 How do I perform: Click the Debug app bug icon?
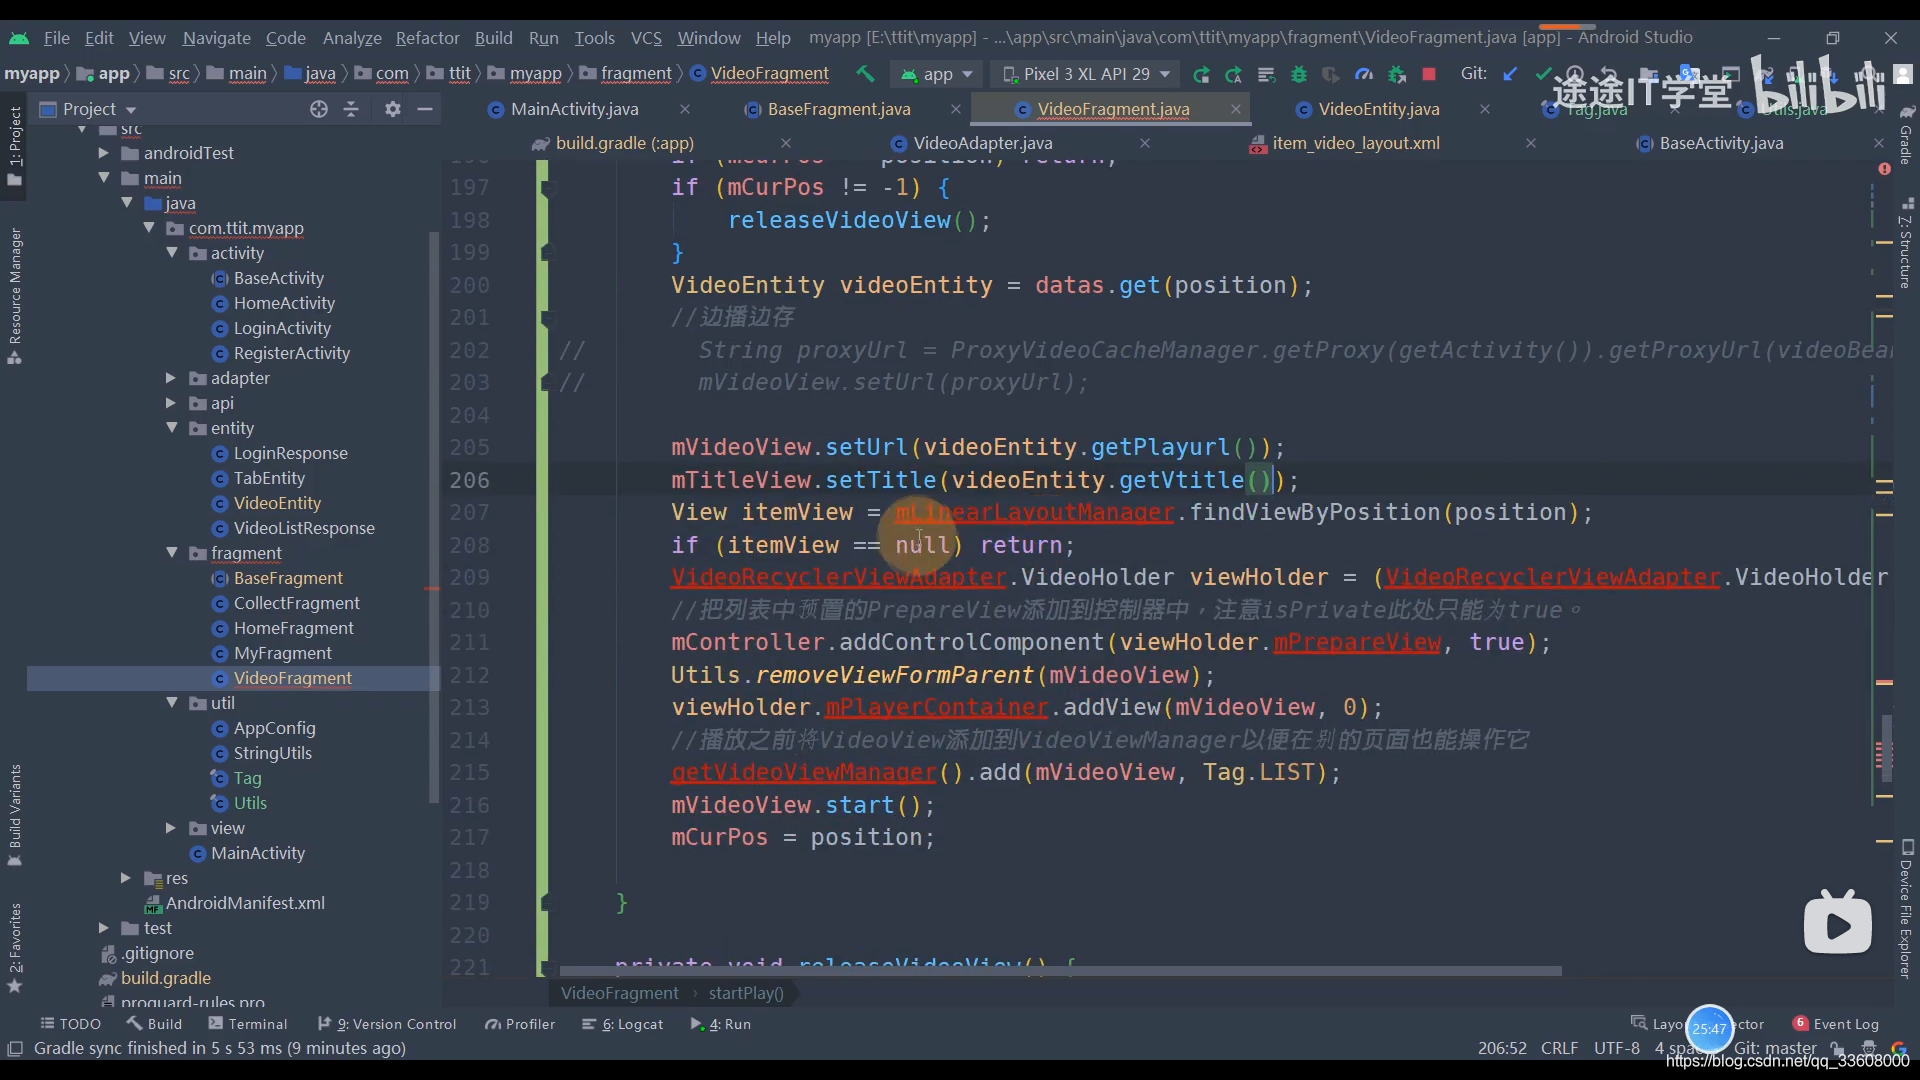(x=1299, y=74)
